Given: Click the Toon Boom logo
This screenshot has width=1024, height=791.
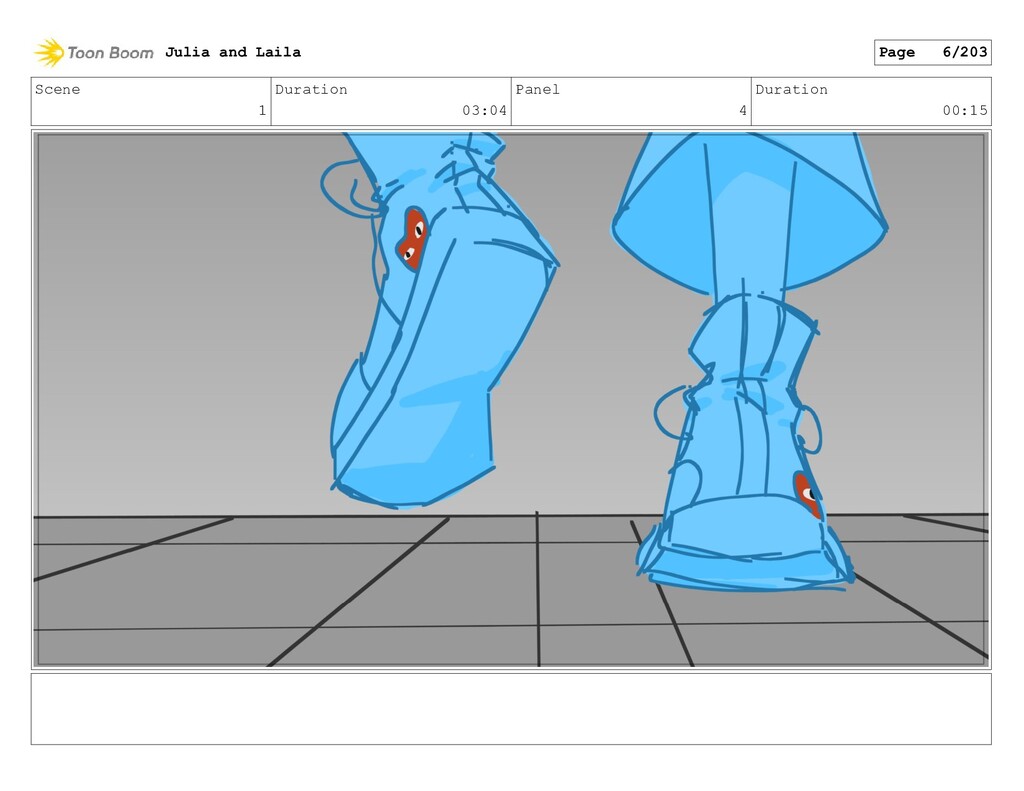Looking at the screenshot, I should pyautogui.click(x=93, y=52).
